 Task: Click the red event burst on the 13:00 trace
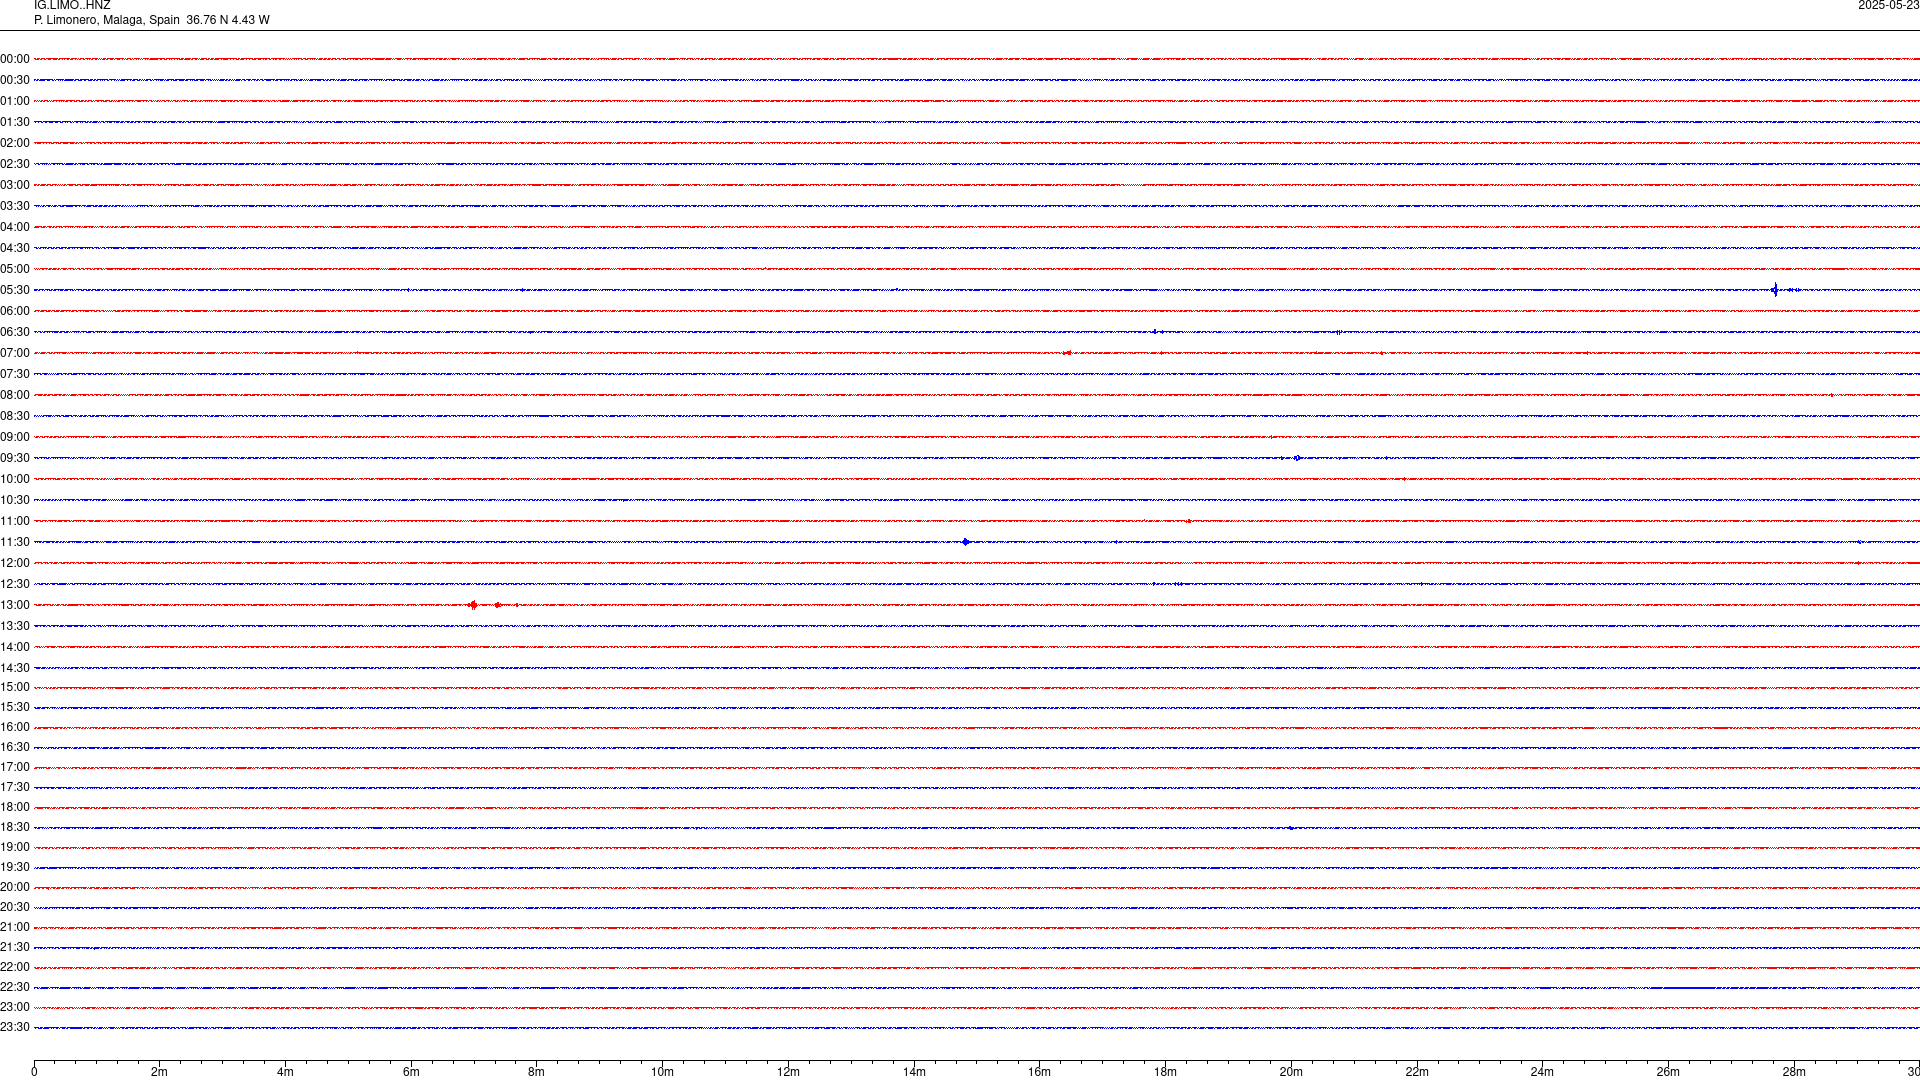click(473, 605)
